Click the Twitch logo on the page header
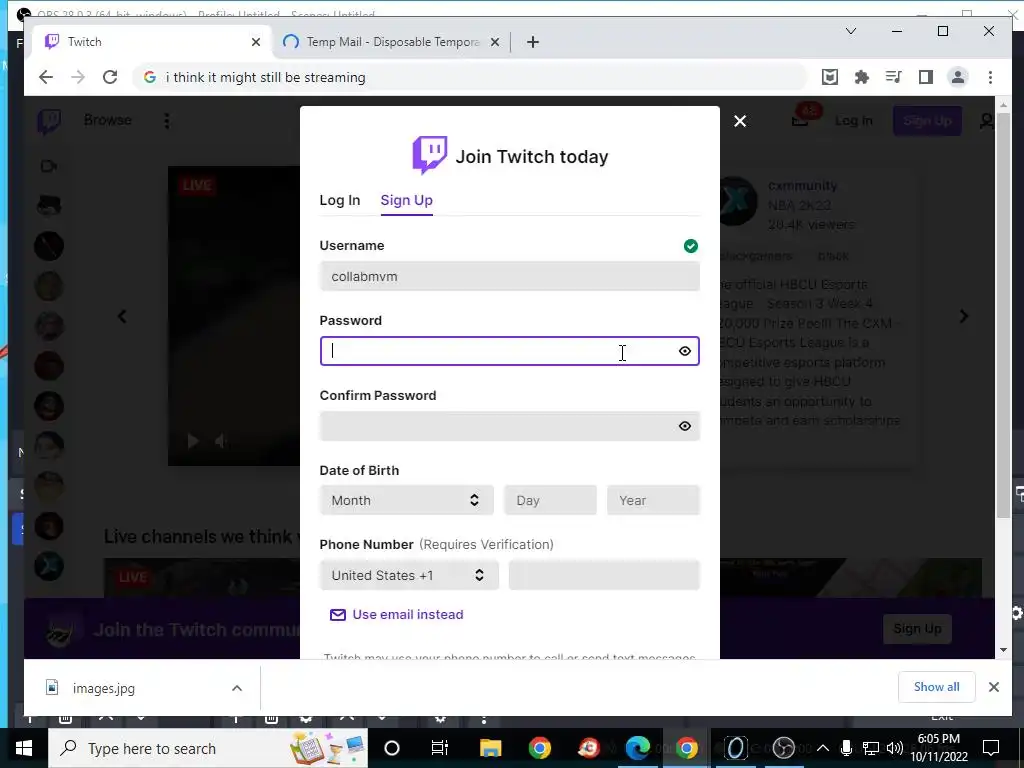 [x=49, y=121]
